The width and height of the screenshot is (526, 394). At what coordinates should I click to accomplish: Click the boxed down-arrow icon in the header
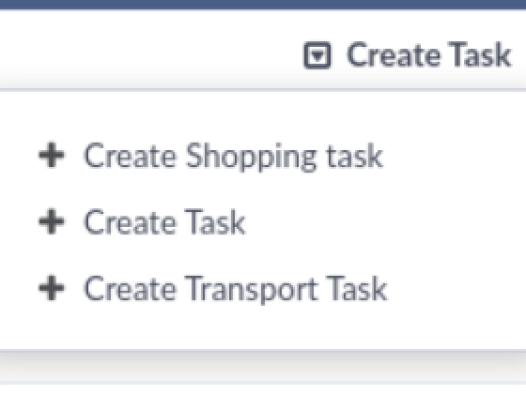tap(317, 55)
